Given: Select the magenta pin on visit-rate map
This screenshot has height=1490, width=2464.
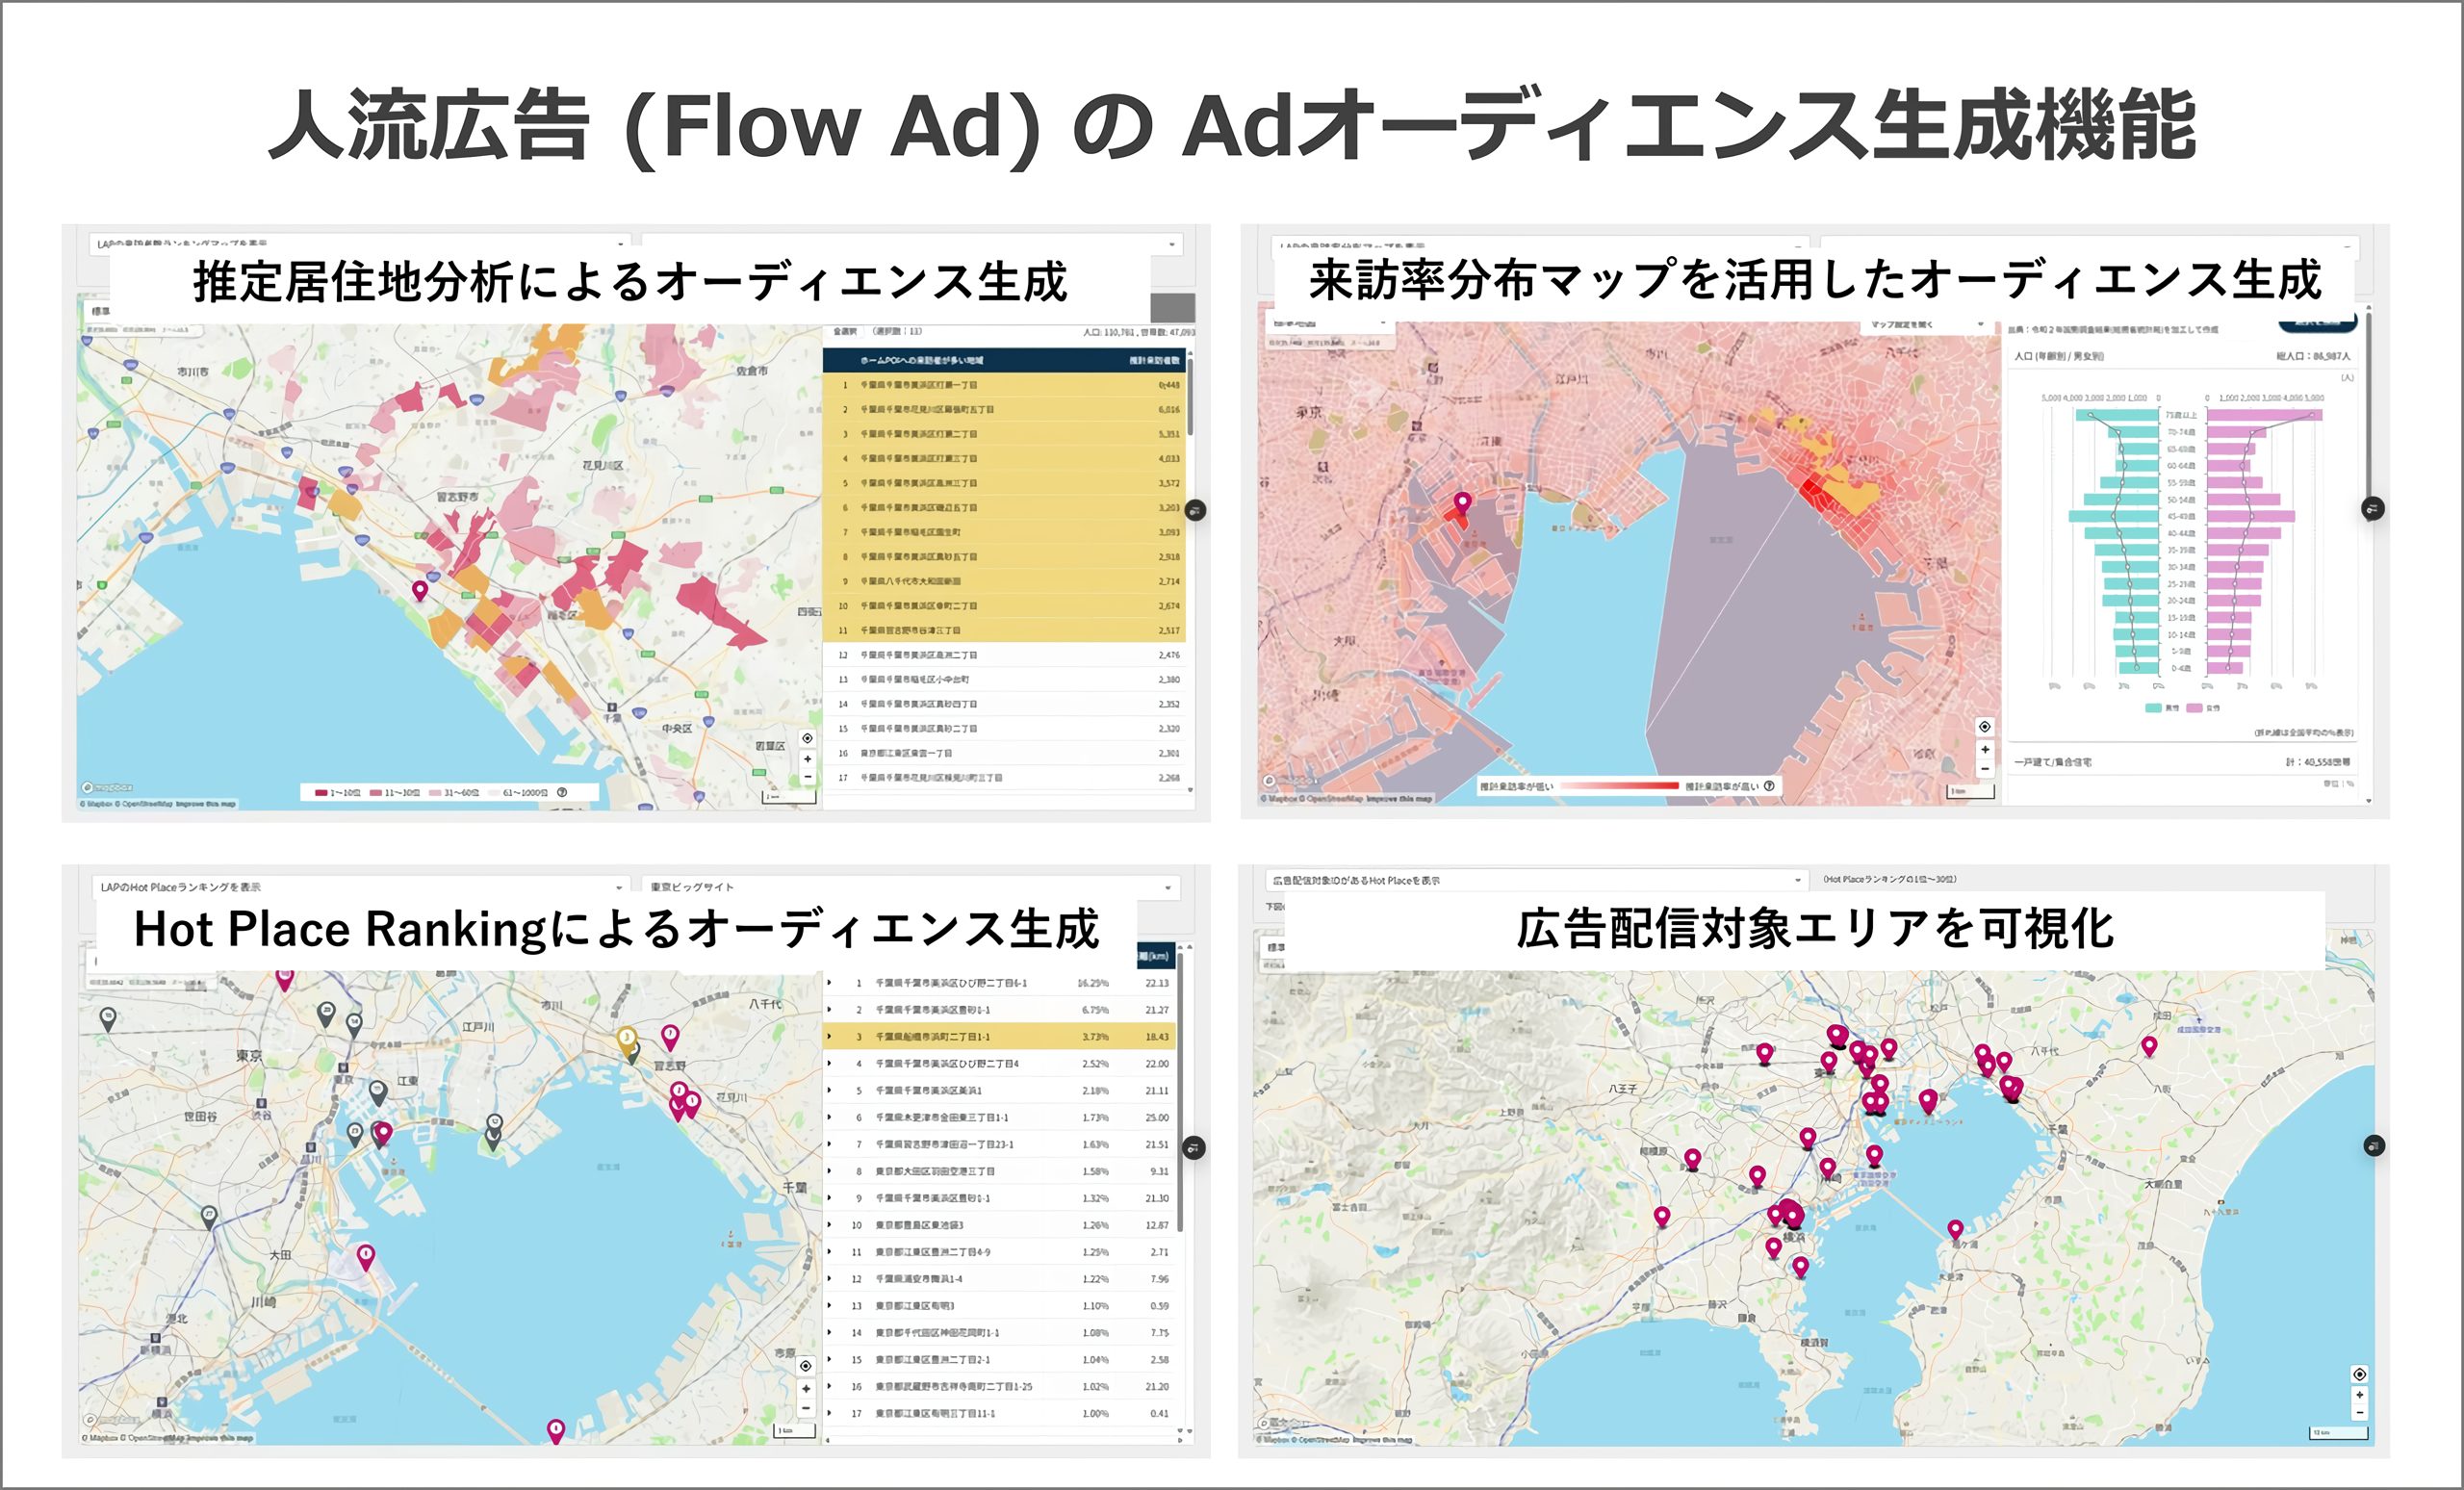Looking at the screenshot, I should pyautogui.click(x=1462, y=503).
